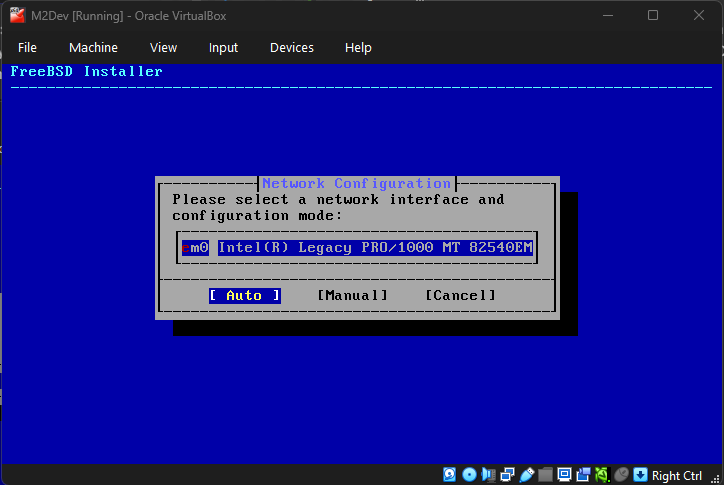
Task: Choose Manual network configuration mode
Action: click(352, 295)
